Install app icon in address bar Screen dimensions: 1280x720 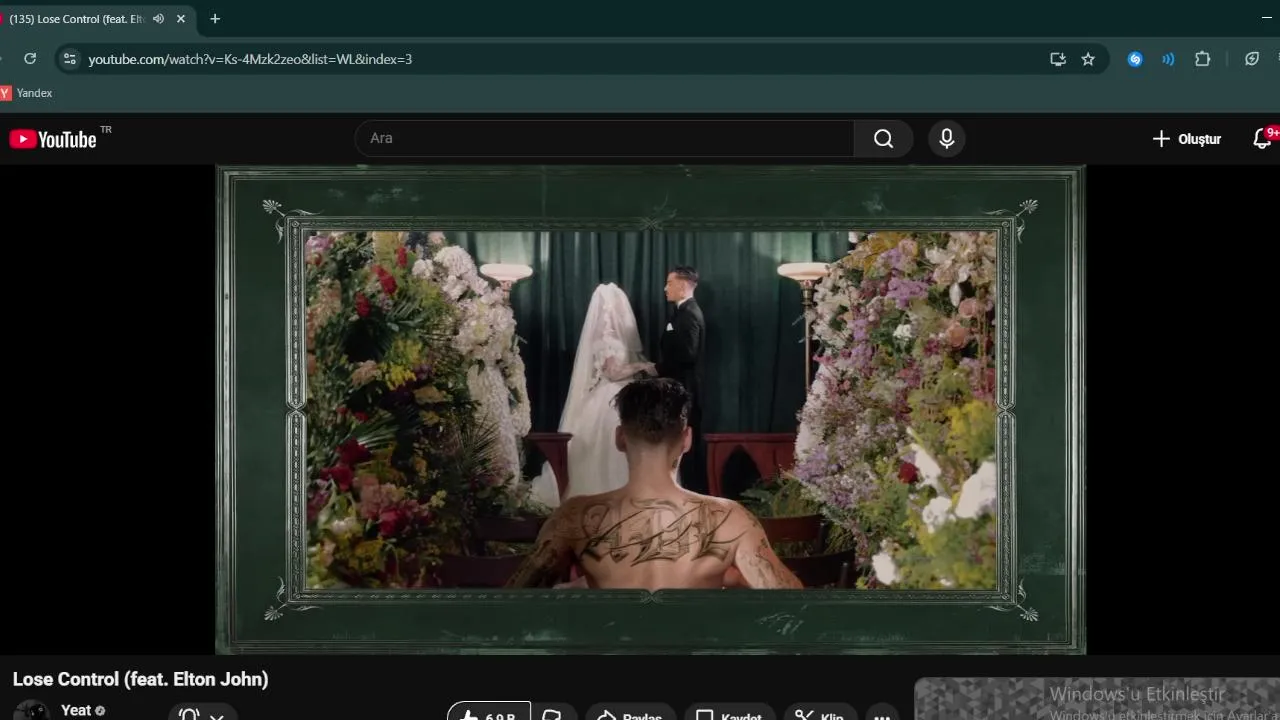[1058, 59]
